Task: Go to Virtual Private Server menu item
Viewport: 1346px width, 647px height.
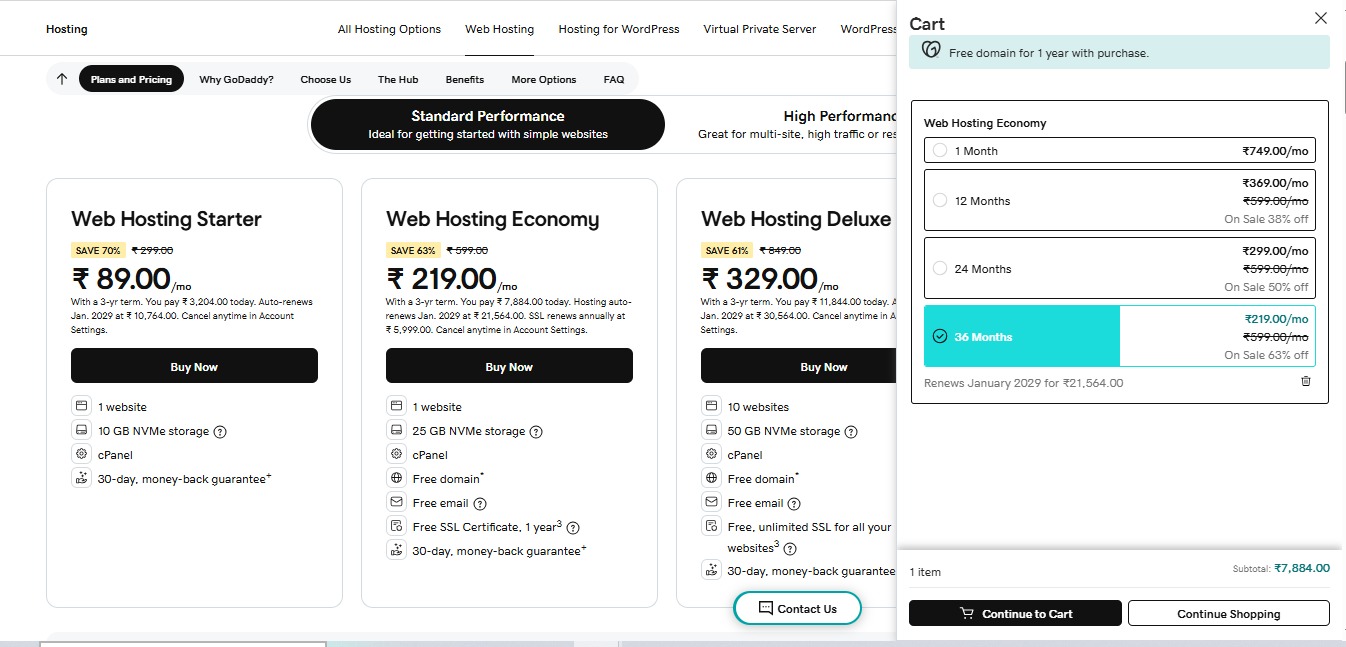Action: tap(759, 29)
